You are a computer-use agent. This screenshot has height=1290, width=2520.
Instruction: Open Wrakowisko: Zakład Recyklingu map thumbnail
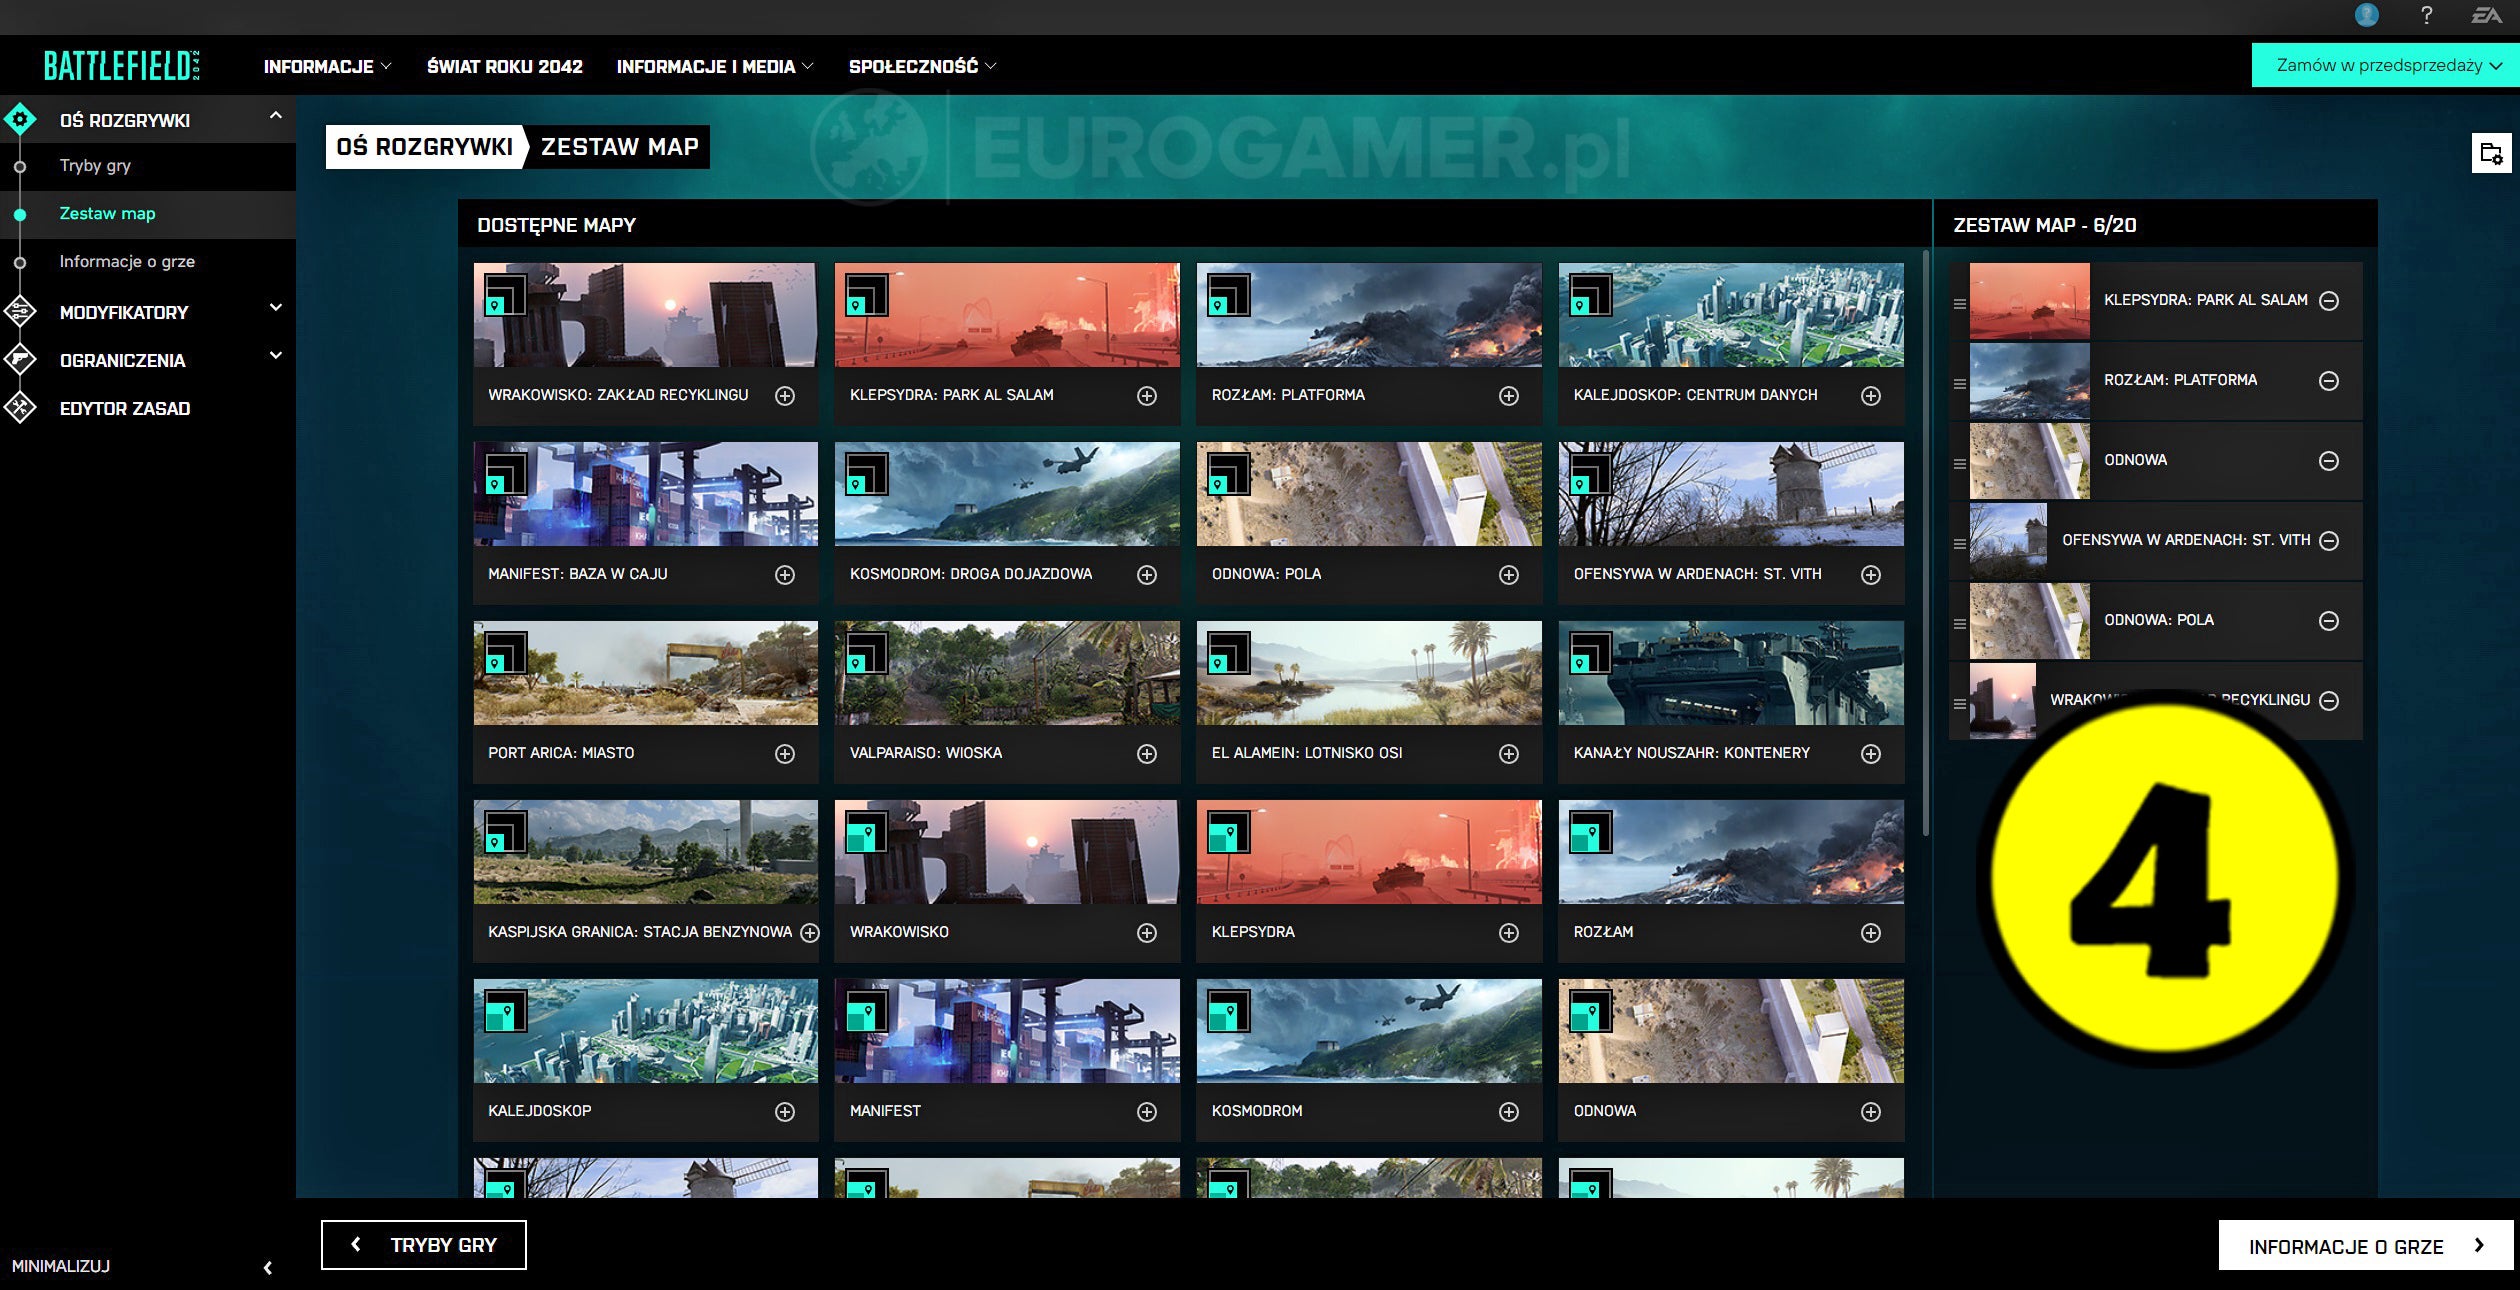coord(646,315)
